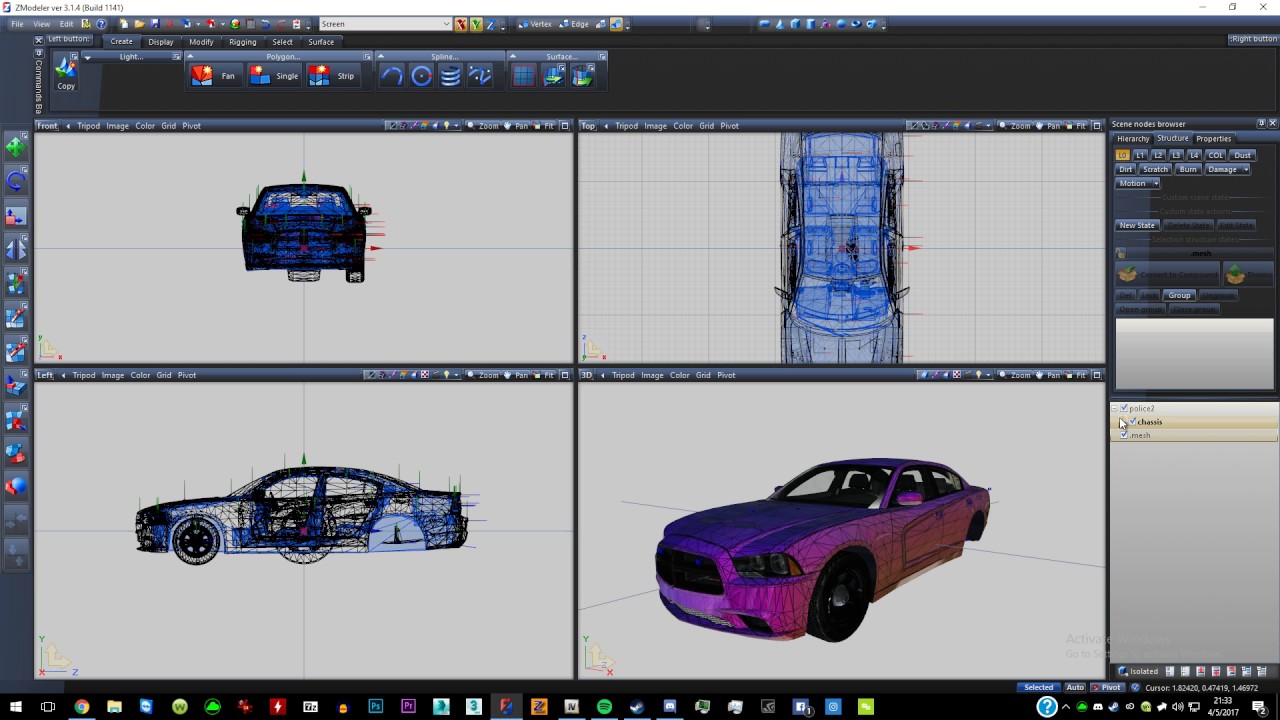The image size is (1280, 720).
Task: Uncheck the police2 node checkbox
Action: coord(1124,409)
